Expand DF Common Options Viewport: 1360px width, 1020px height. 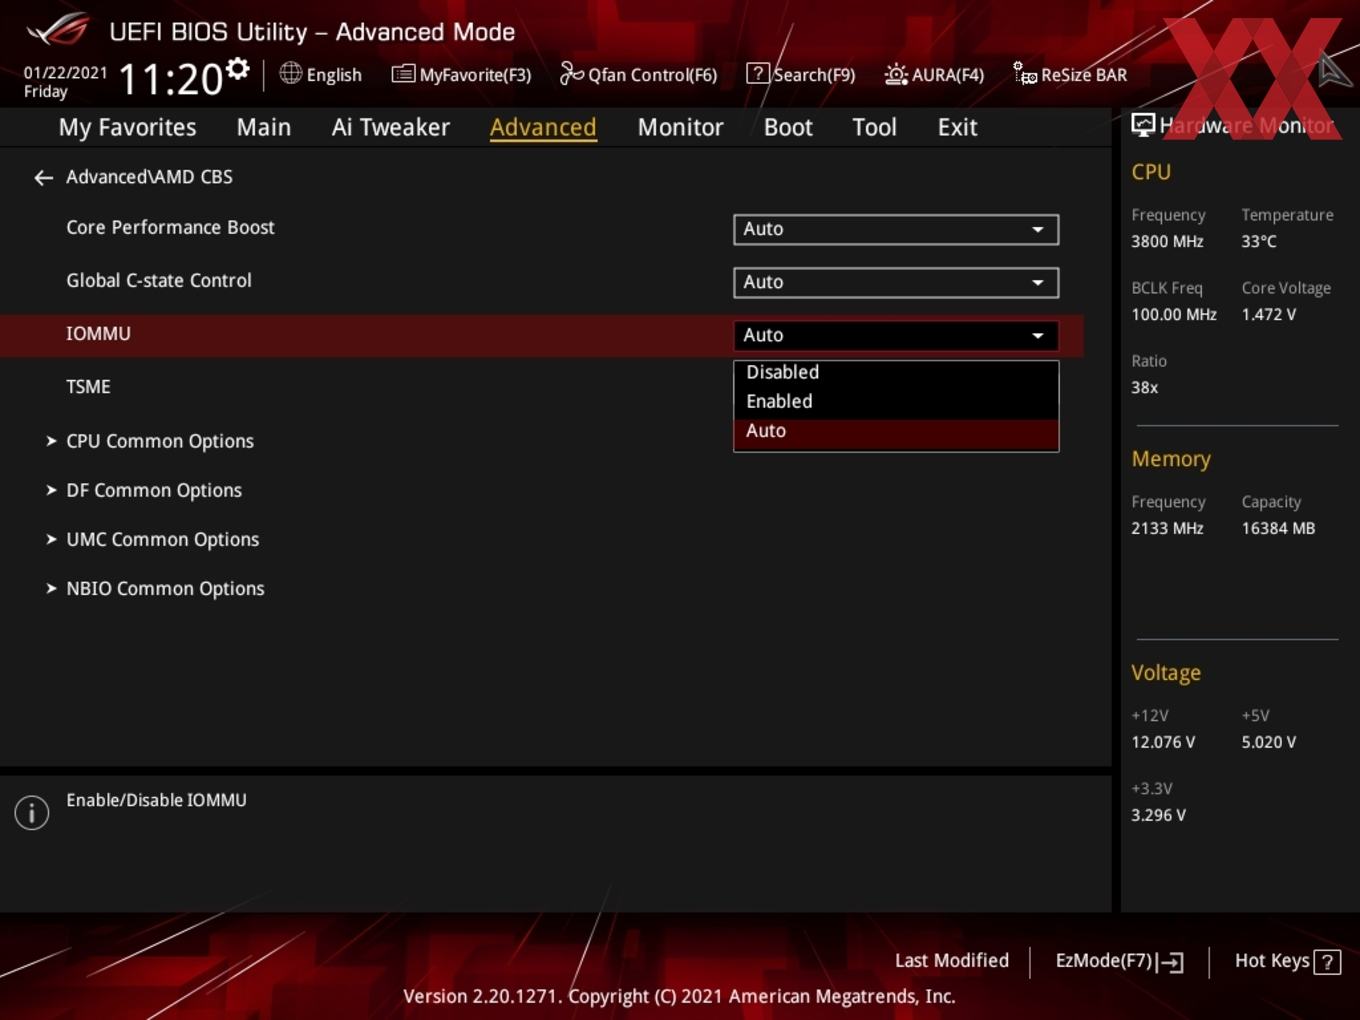click(153, 490)
